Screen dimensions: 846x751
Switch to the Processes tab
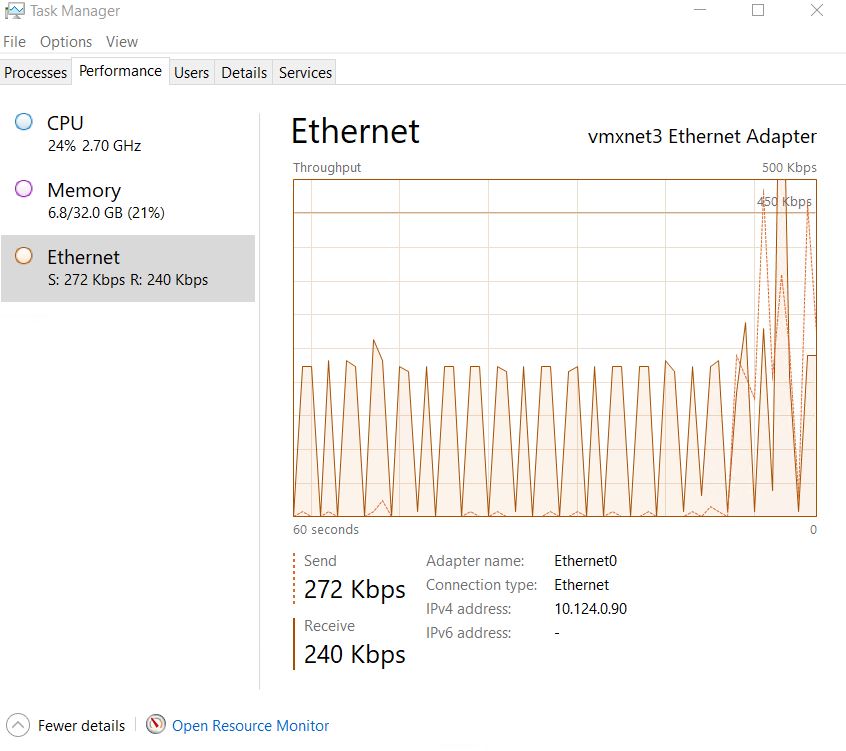[36, 73]
